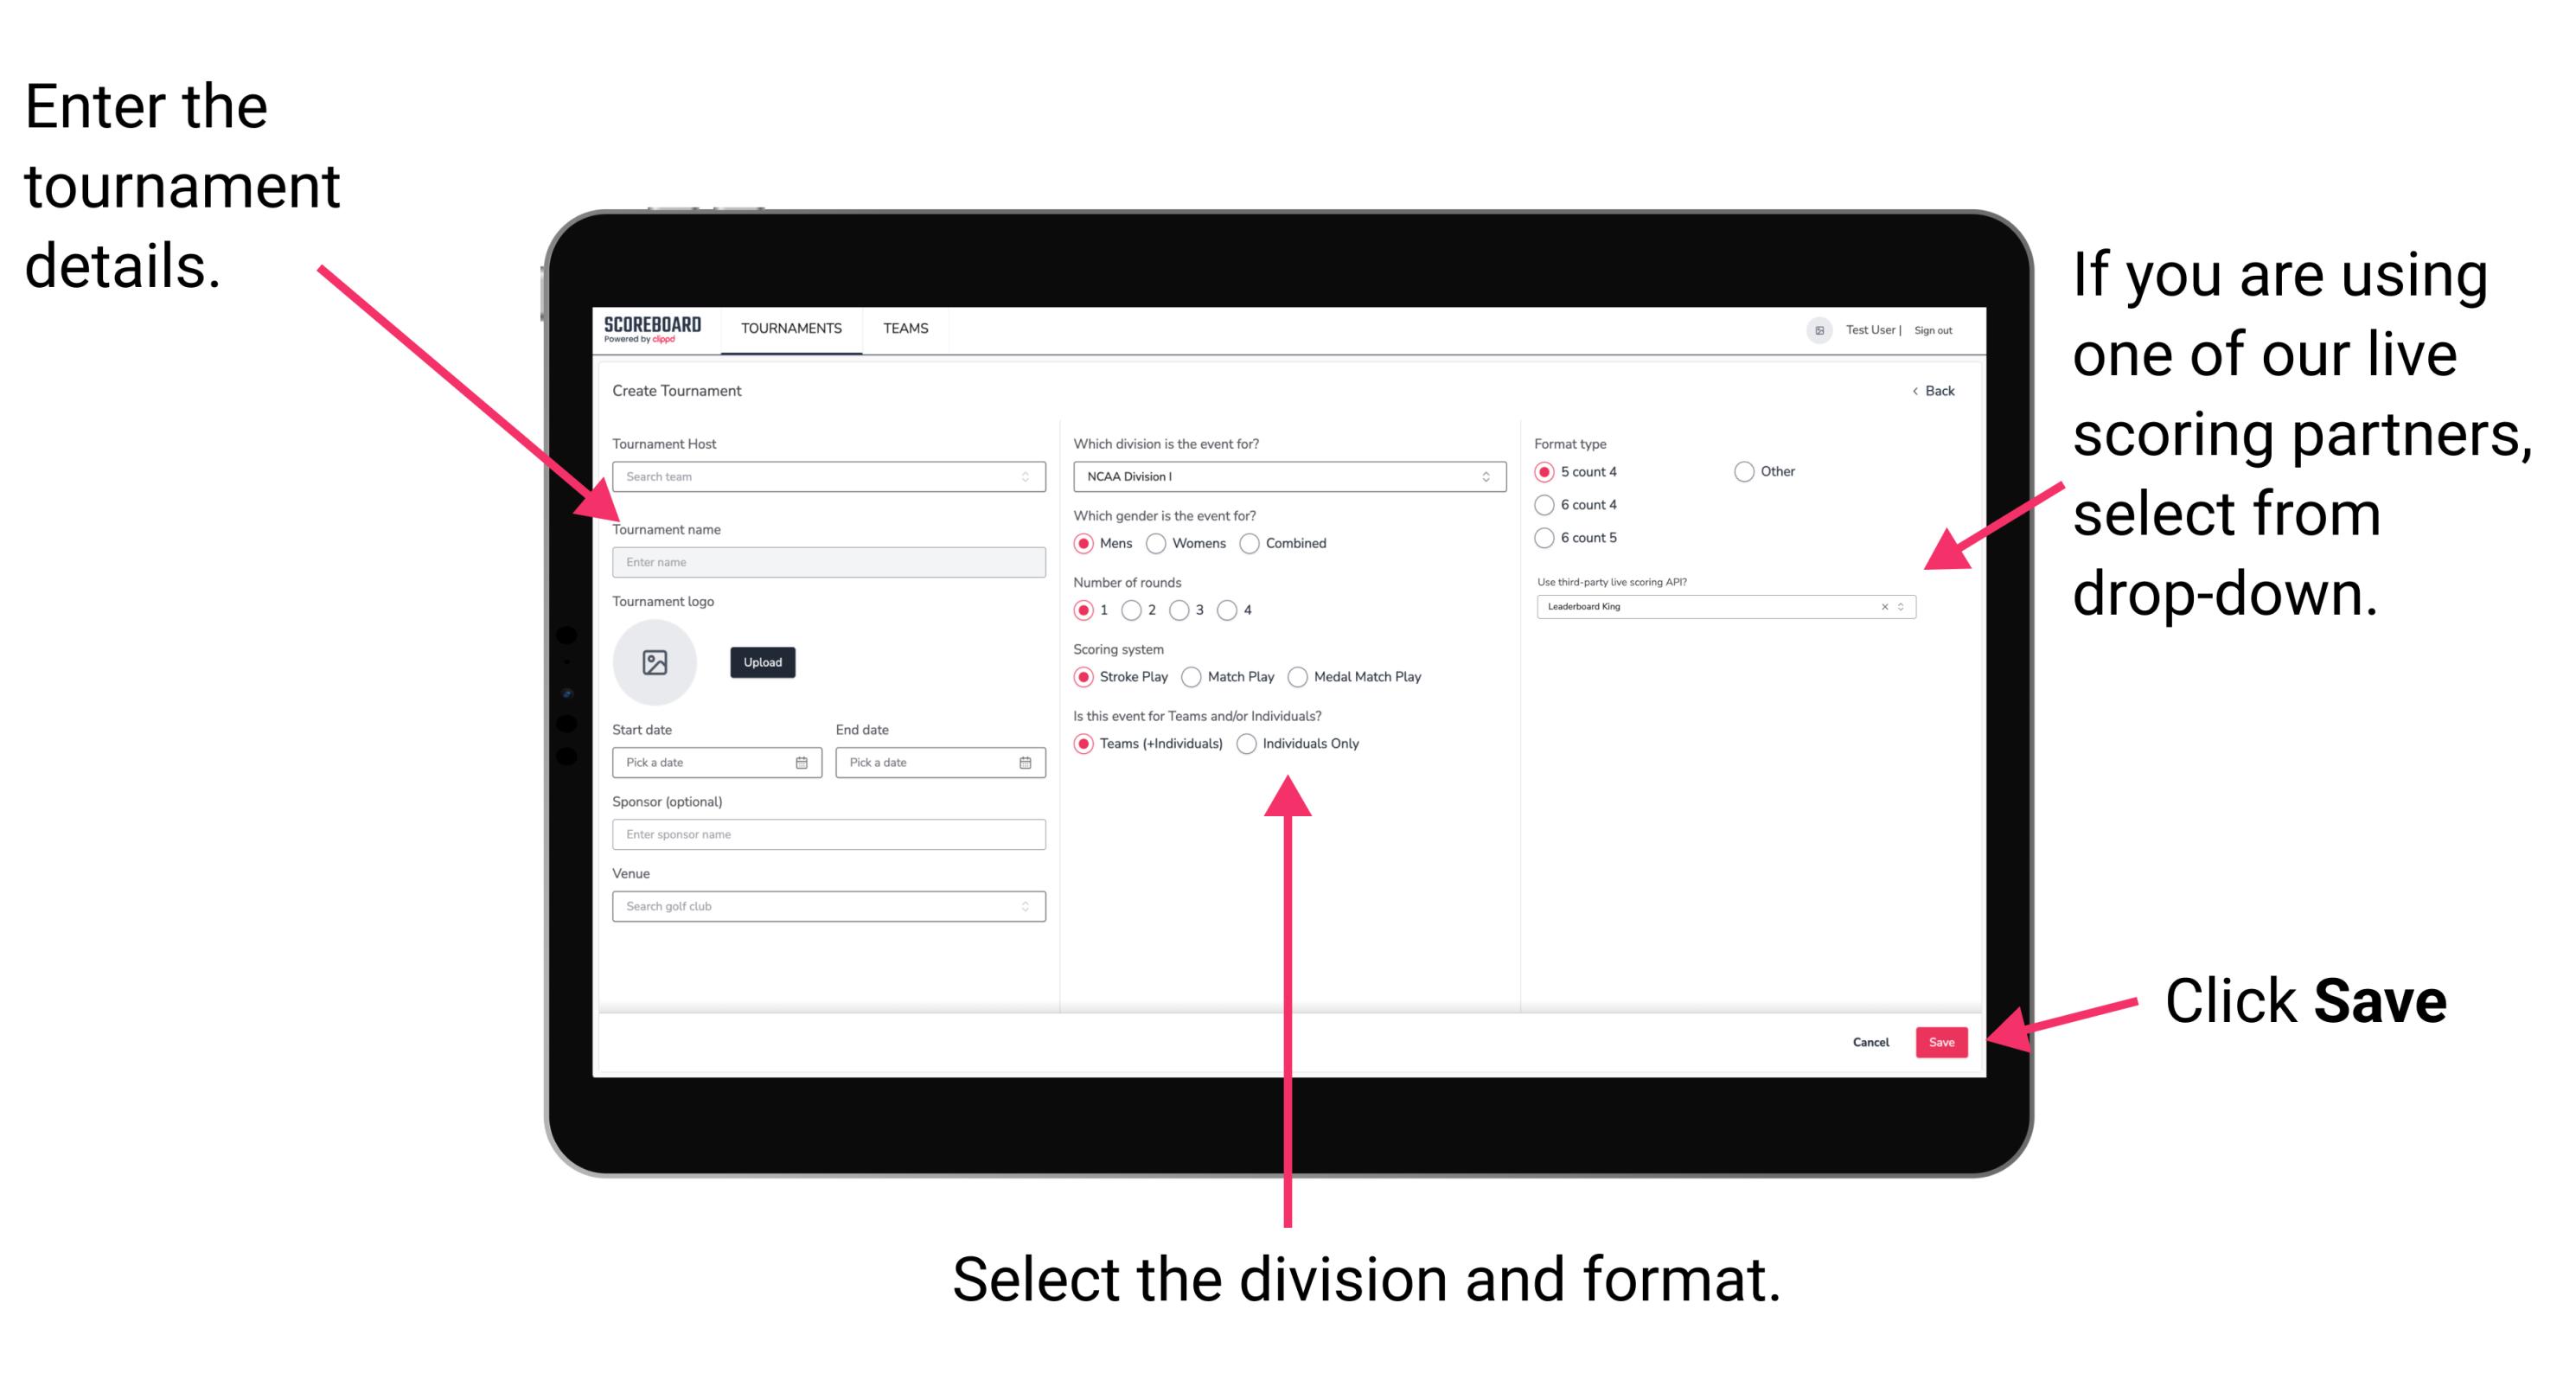2576x1386 pixels.
Task: Click the end date calendar icon
Action: 1024,763
